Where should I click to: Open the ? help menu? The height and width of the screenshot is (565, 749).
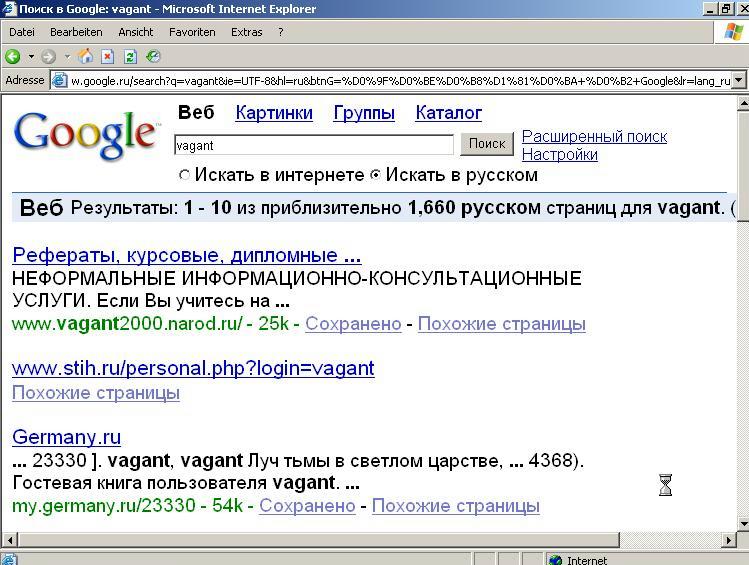[281, 32]
